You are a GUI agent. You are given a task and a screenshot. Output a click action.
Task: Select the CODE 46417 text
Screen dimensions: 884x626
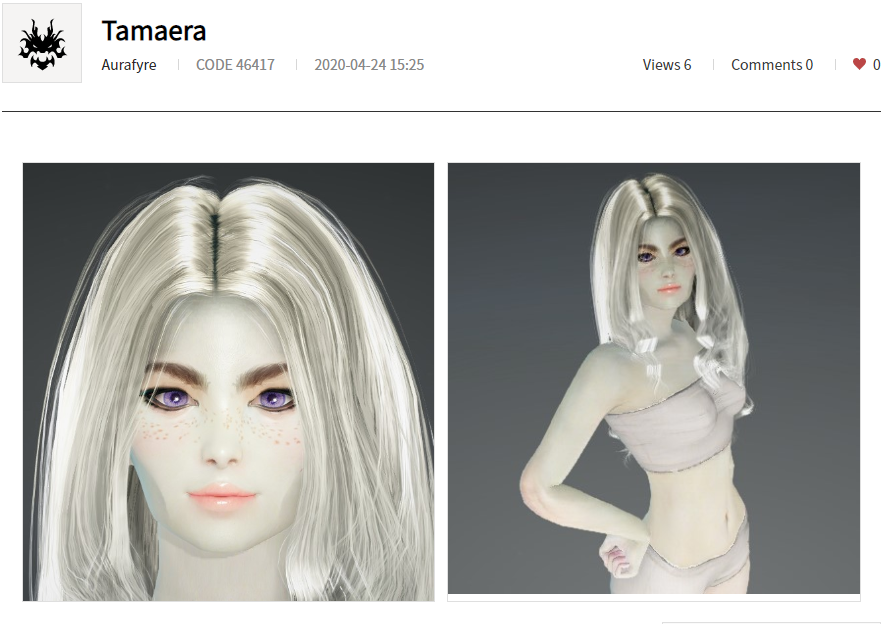[x=235, y=65]
